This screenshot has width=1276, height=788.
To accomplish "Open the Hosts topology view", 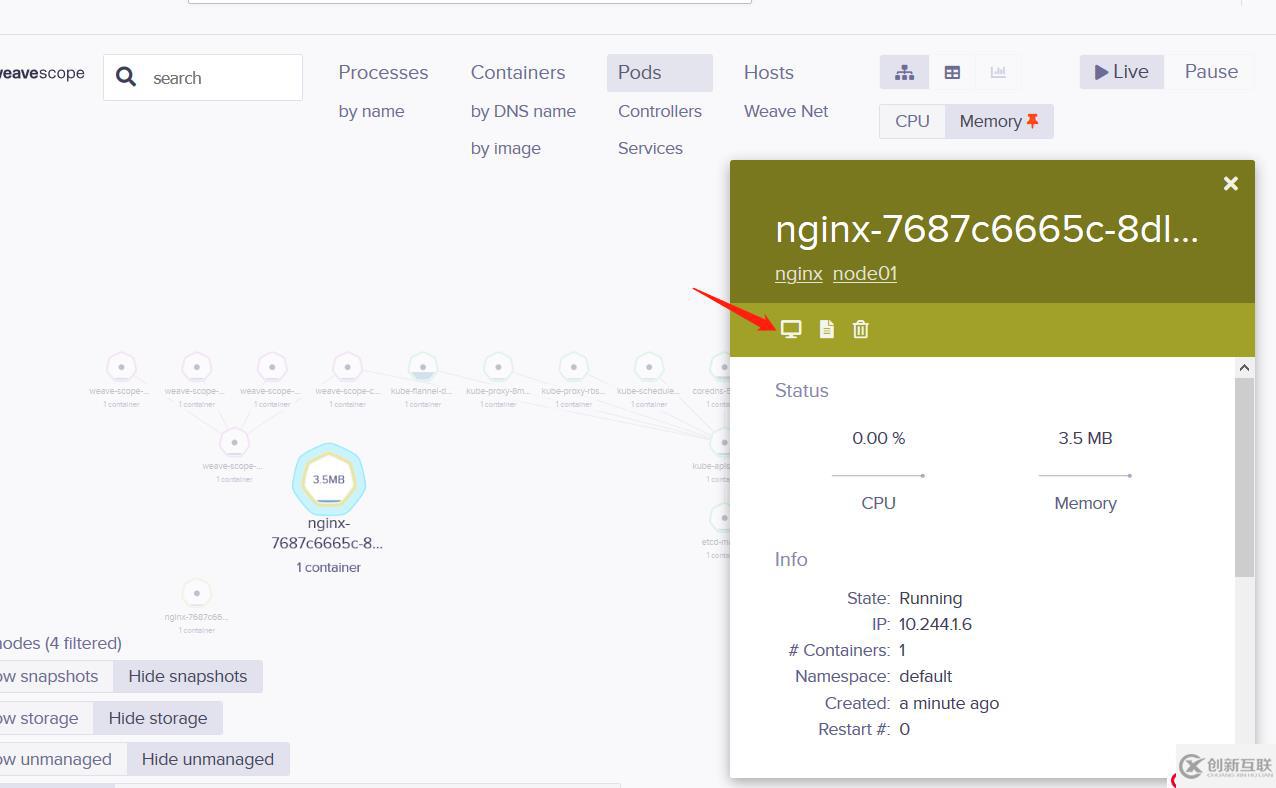I will (768, 72).
